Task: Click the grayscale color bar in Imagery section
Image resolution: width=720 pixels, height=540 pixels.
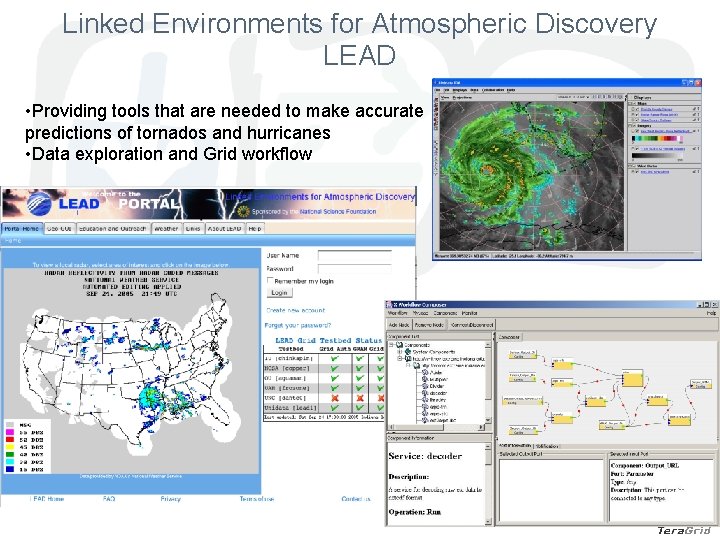Action: click(x=657, y=156)
